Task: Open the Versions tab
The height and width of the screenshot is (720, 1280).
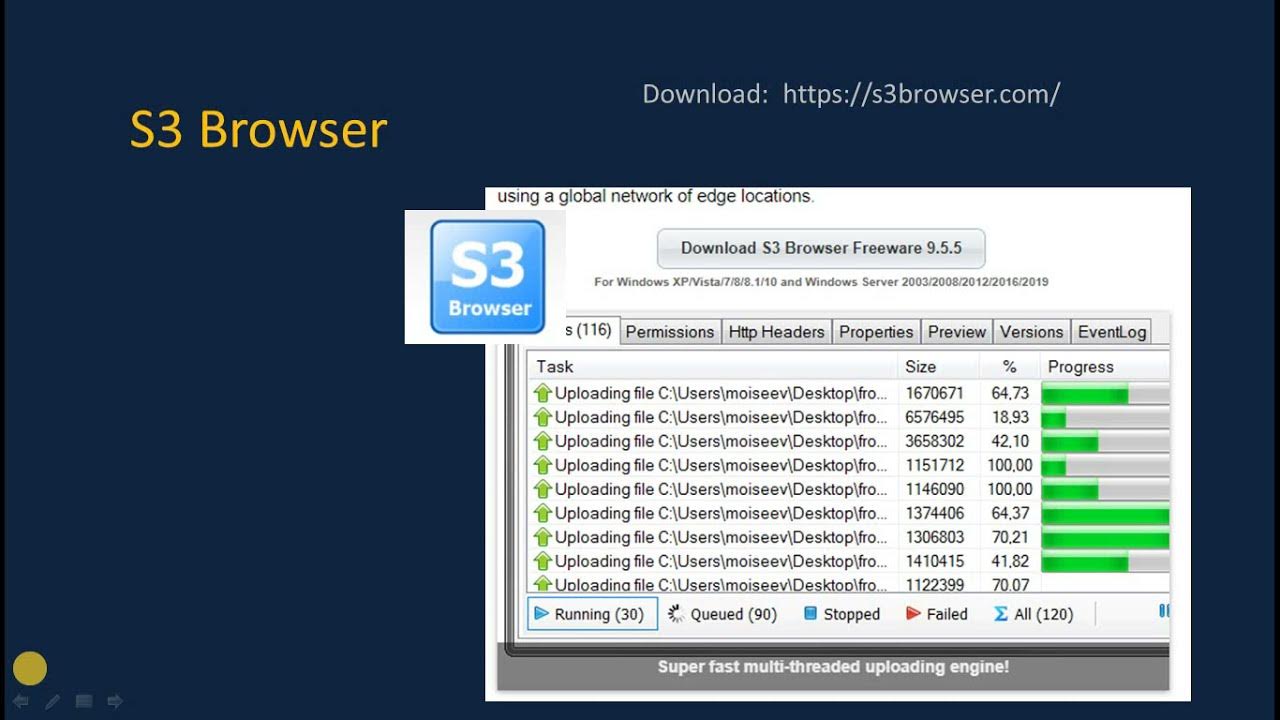Action: pyautogui.click(x=1031, y=332)
